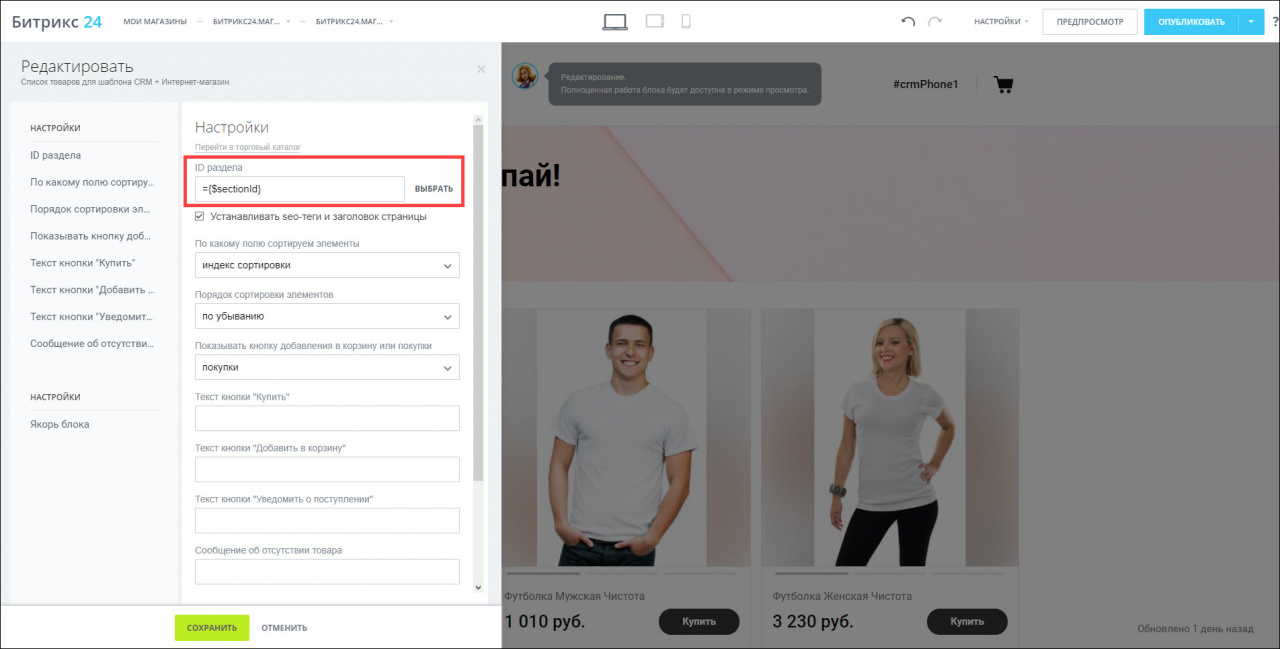The height and width of the screenshot is (649, 1280).
Task: Click Купить for Футболка Женская Чистота
Action: (967, 621)
